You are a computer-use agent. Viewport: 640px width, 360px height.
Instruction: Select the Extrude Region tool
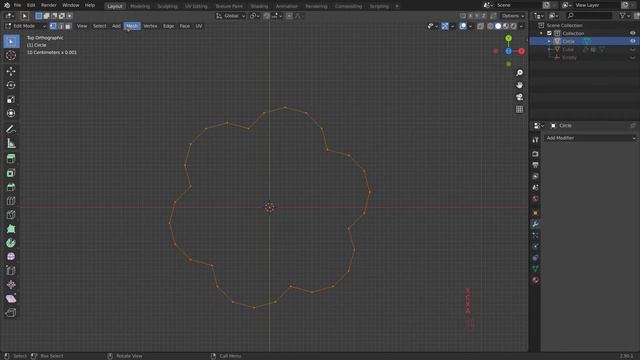(x=11, y=159)
